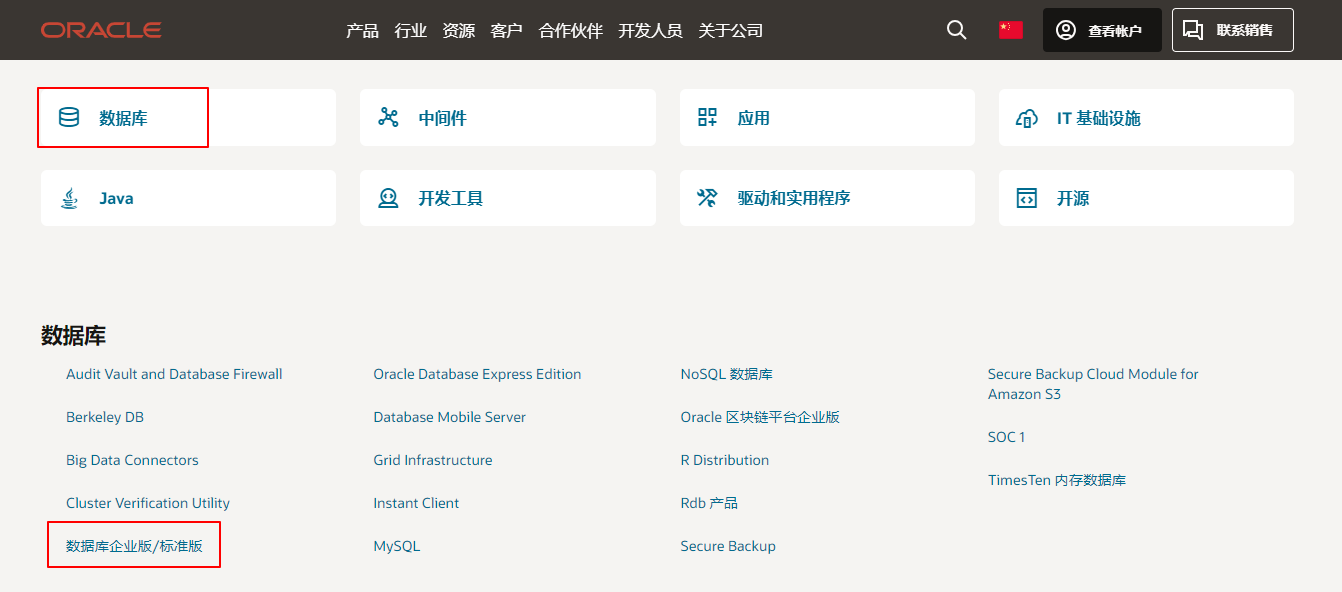Click the IT infrastructure cloud icon
This screenshot has height=592, width=1342.
[1026, 118]
